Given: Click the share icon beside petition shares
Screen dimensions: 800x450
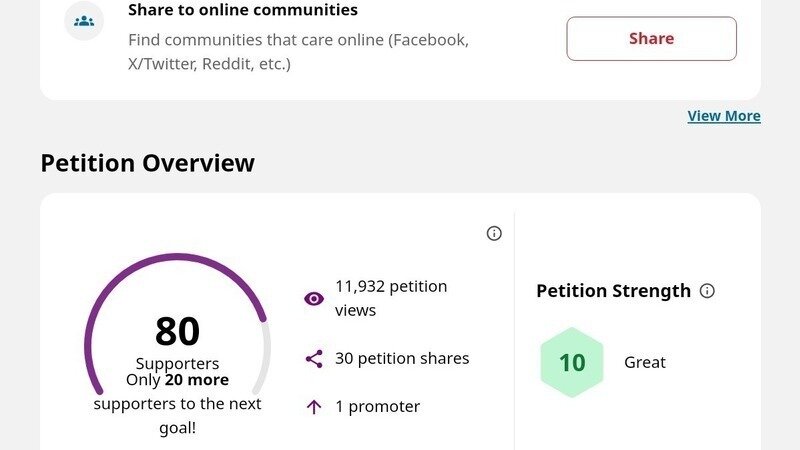Looking at the screenshot, I should [314, 358].
